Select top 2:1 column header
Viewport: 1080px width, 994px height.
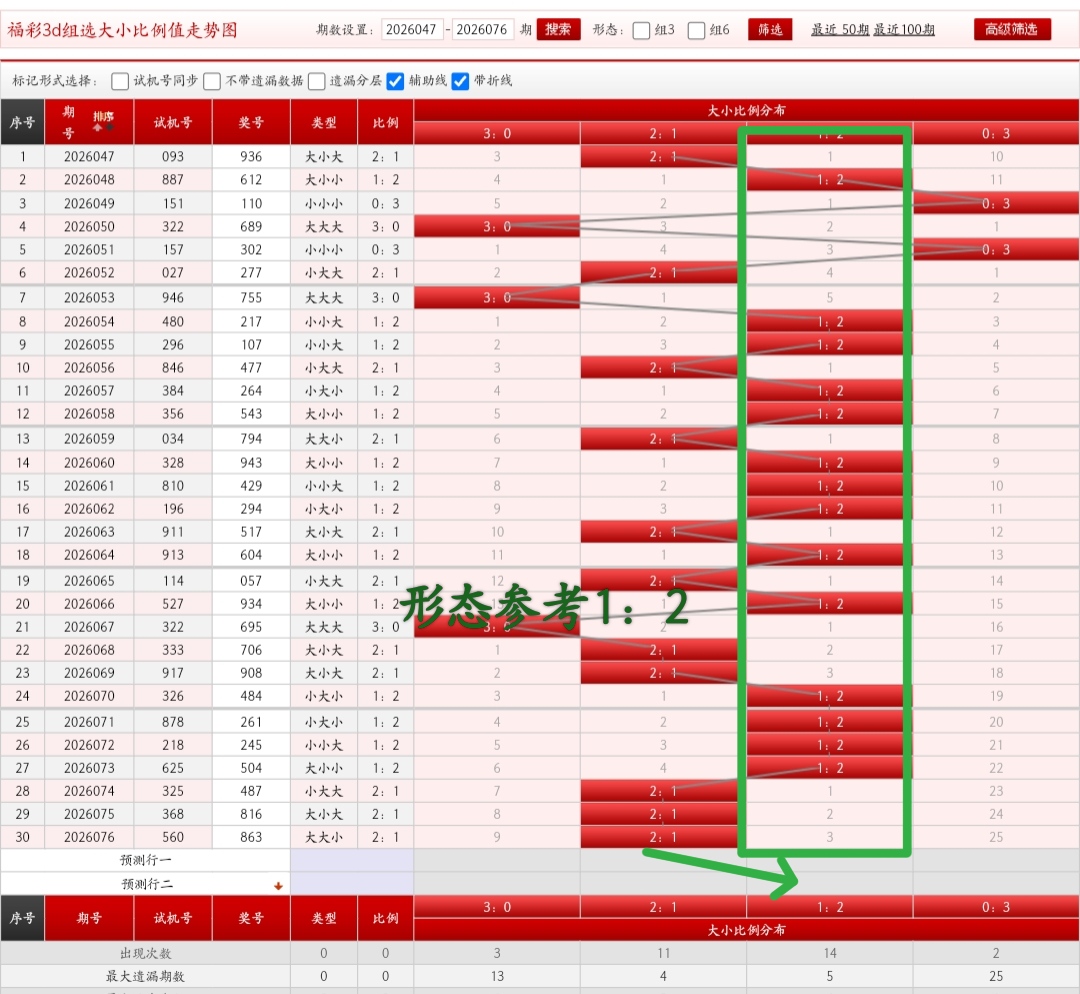tap(663, 134)
